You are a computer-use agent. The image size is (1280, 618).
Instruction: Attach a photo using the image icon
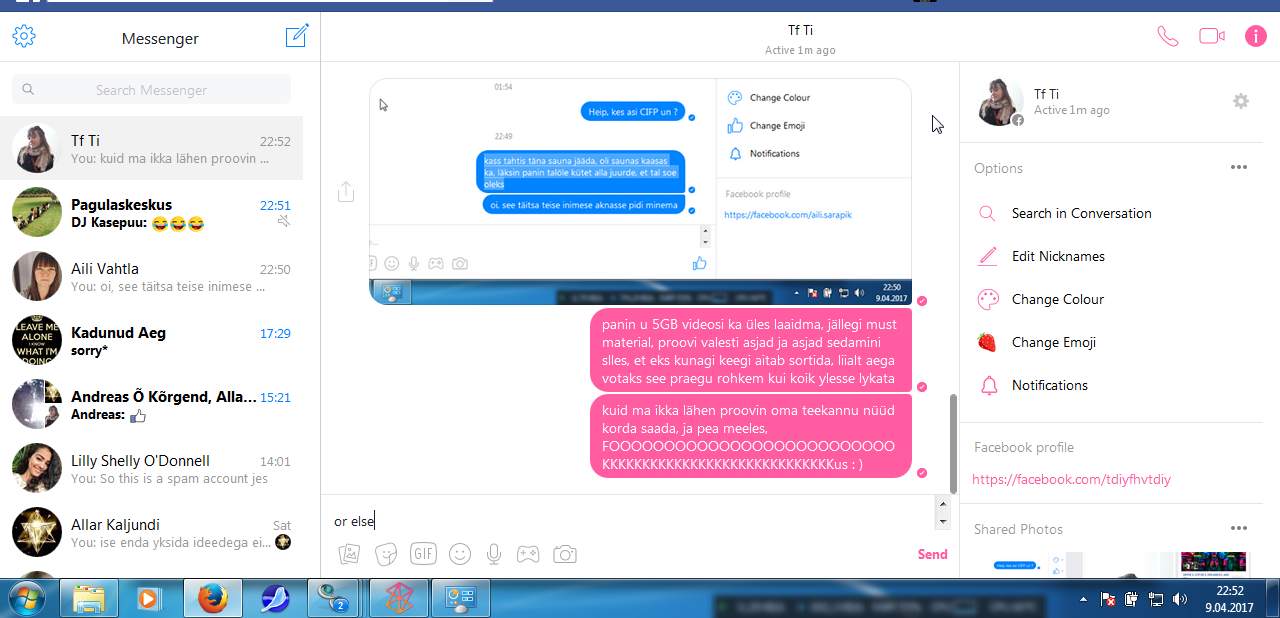point(349,553)
